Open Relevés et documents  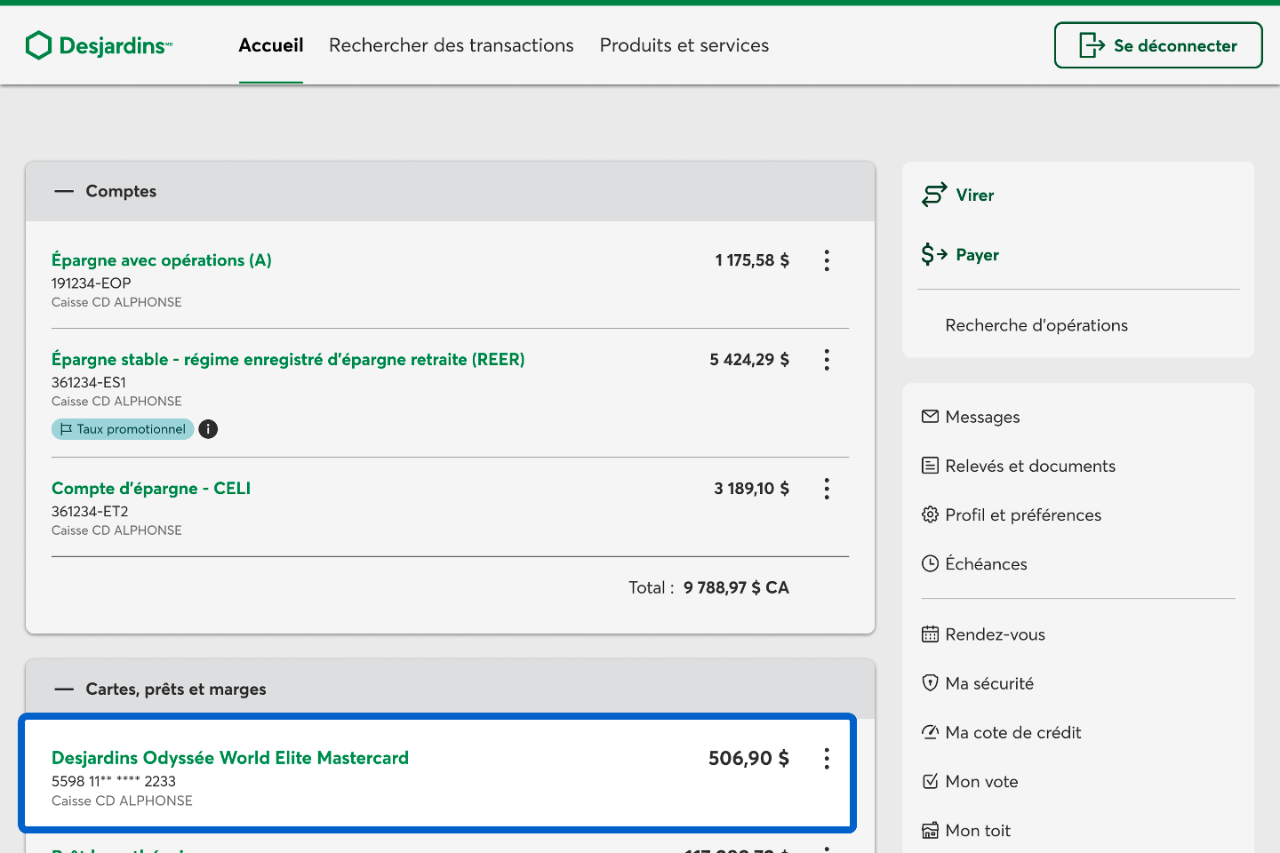[x=1030, y=466]
